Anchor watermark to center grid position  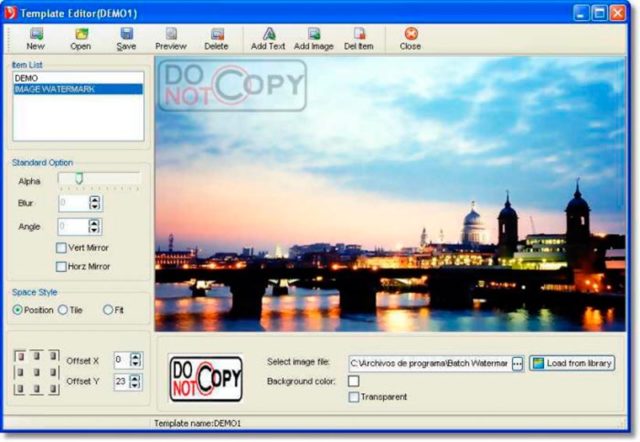click(x=37, y=372)
